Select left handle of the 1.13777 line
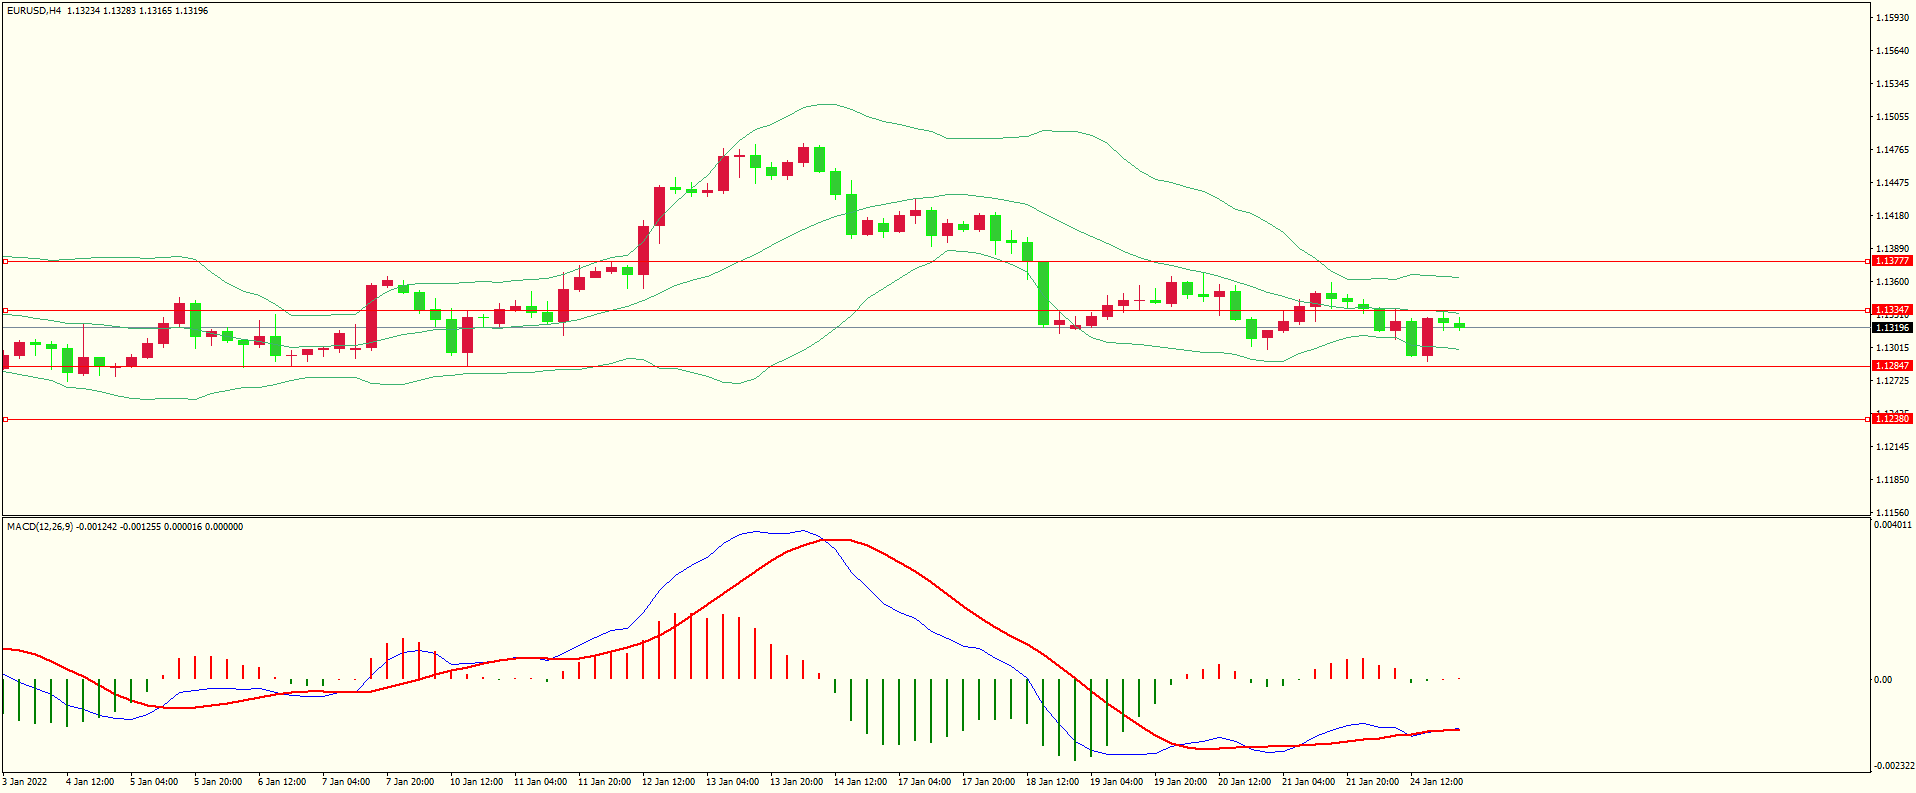The width and height of the screenshot is (1916, 793). coord(6,262)
